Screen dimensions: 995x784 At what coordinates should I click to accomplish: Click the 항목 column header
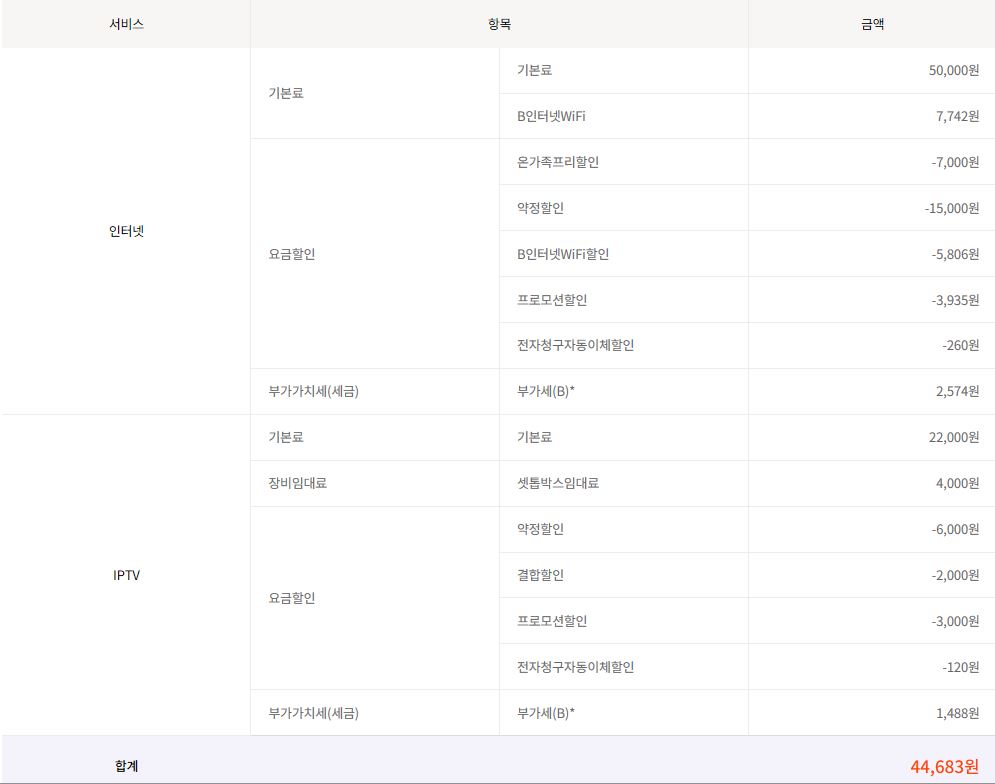(x=499, y=25)
